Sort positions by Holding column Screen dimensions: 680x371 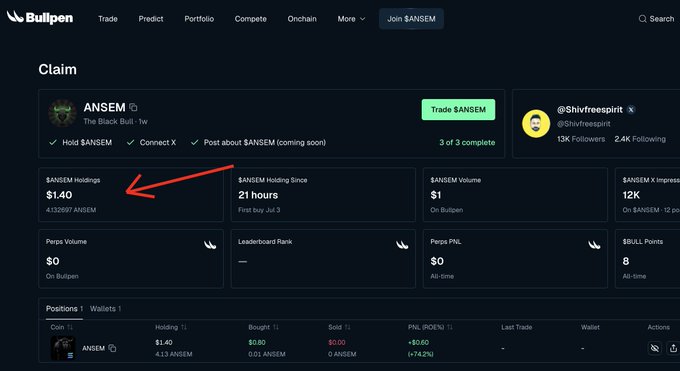click(x=184, y=327)
